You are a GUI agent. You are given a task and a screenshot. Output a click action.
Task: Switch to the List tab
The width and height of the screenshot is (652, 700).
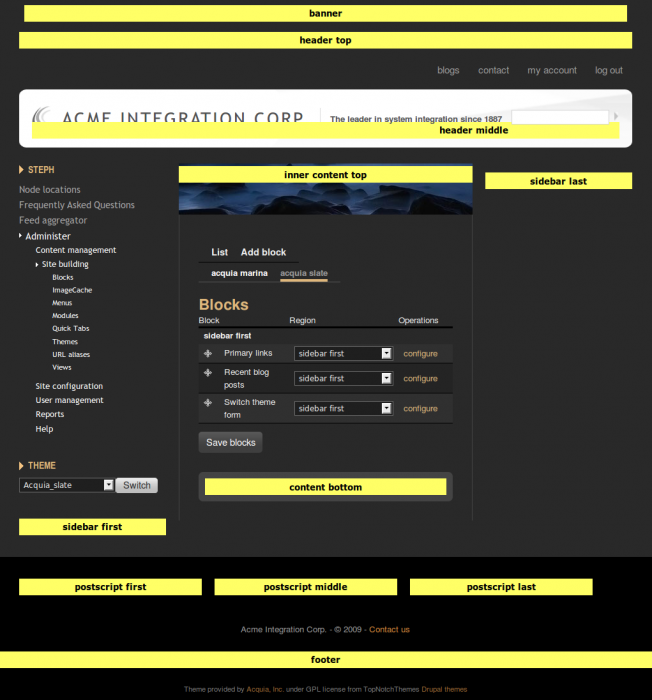(219, 252)
